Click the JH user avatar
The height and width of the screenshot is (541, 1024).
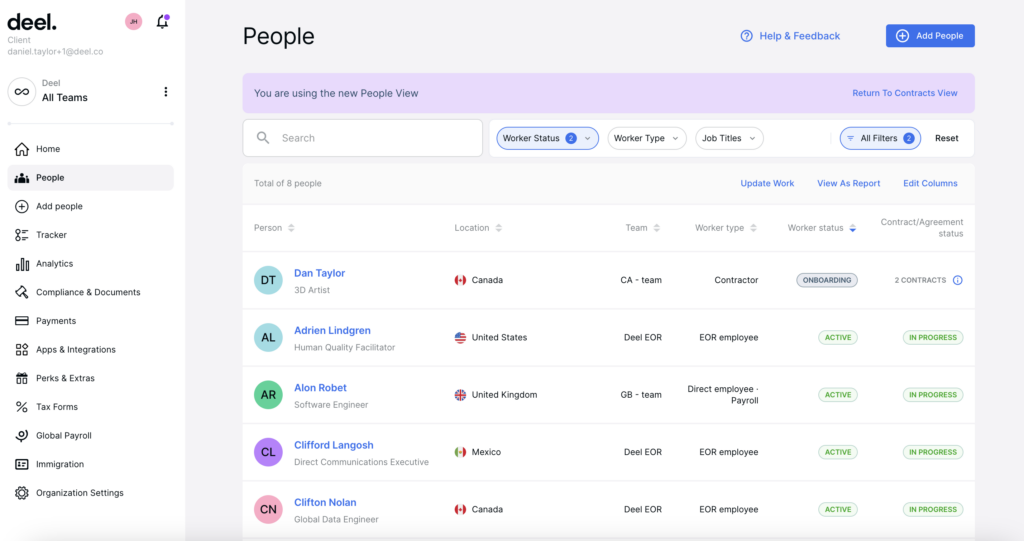tap(133, 22)
